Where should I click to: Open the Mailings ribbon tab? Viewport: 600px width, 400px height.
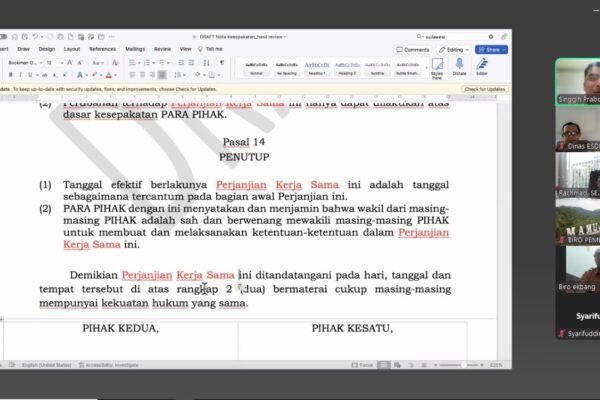coord(135,49)
